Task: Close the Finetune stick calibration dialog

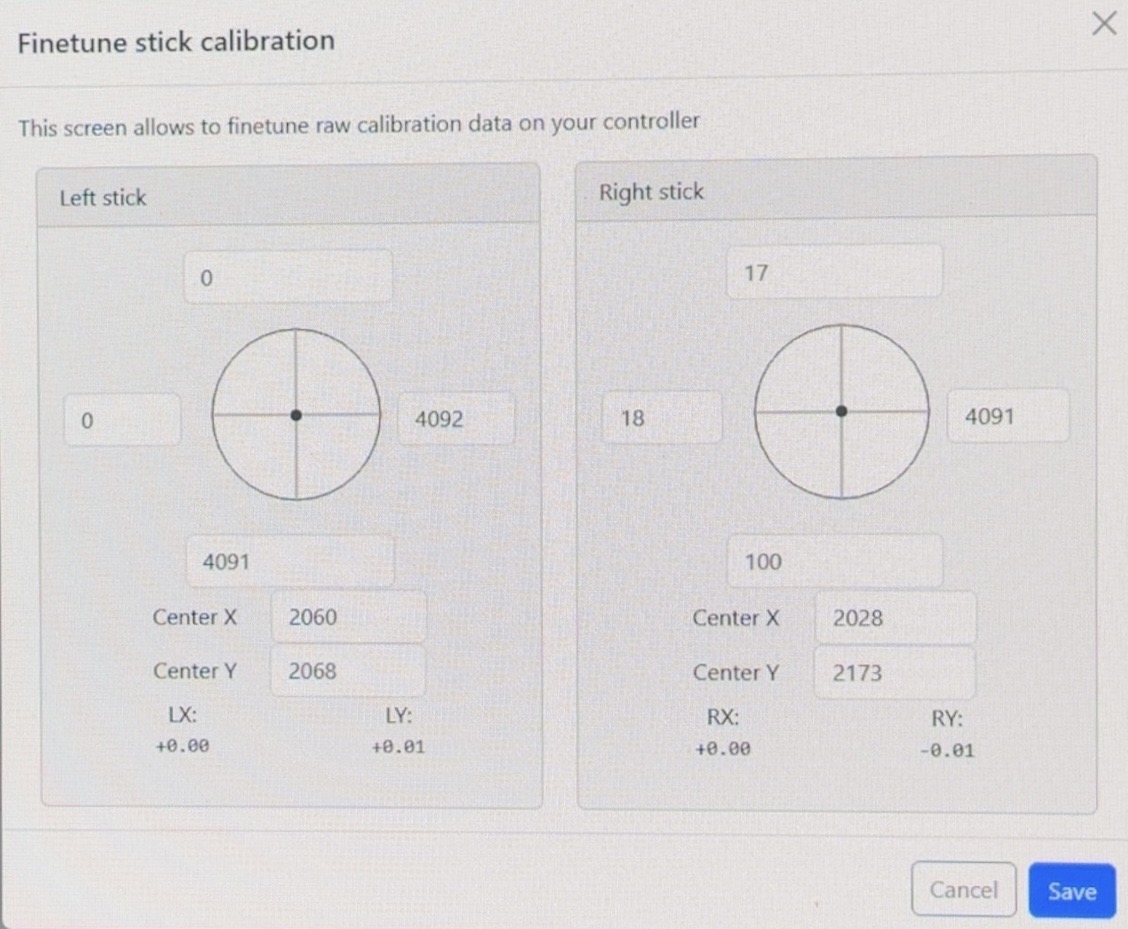Action: coord(1104,23)
